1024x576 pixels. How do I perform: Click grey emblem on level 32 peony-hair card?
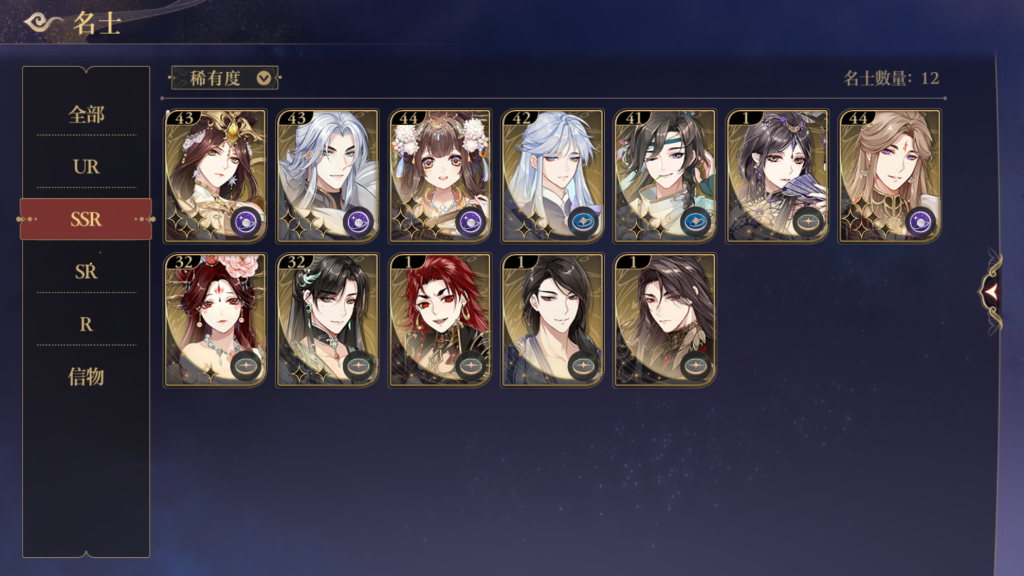coord(246,366)
